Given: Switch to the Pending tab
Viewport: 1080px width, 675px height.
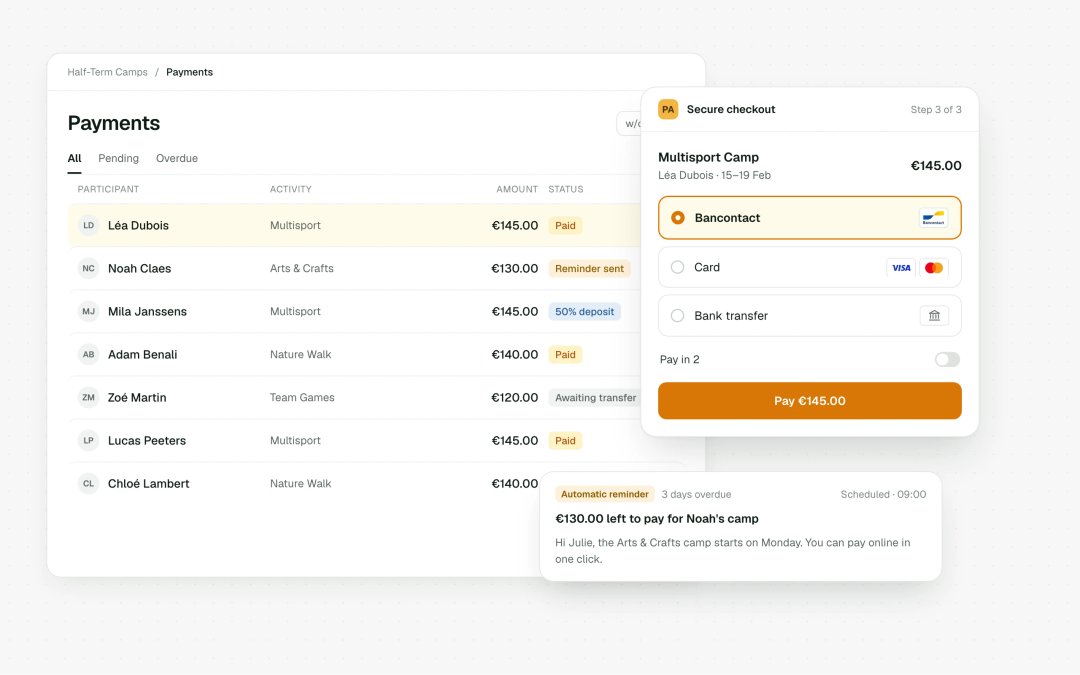Looking at the screenshot, I should [118, 158].
